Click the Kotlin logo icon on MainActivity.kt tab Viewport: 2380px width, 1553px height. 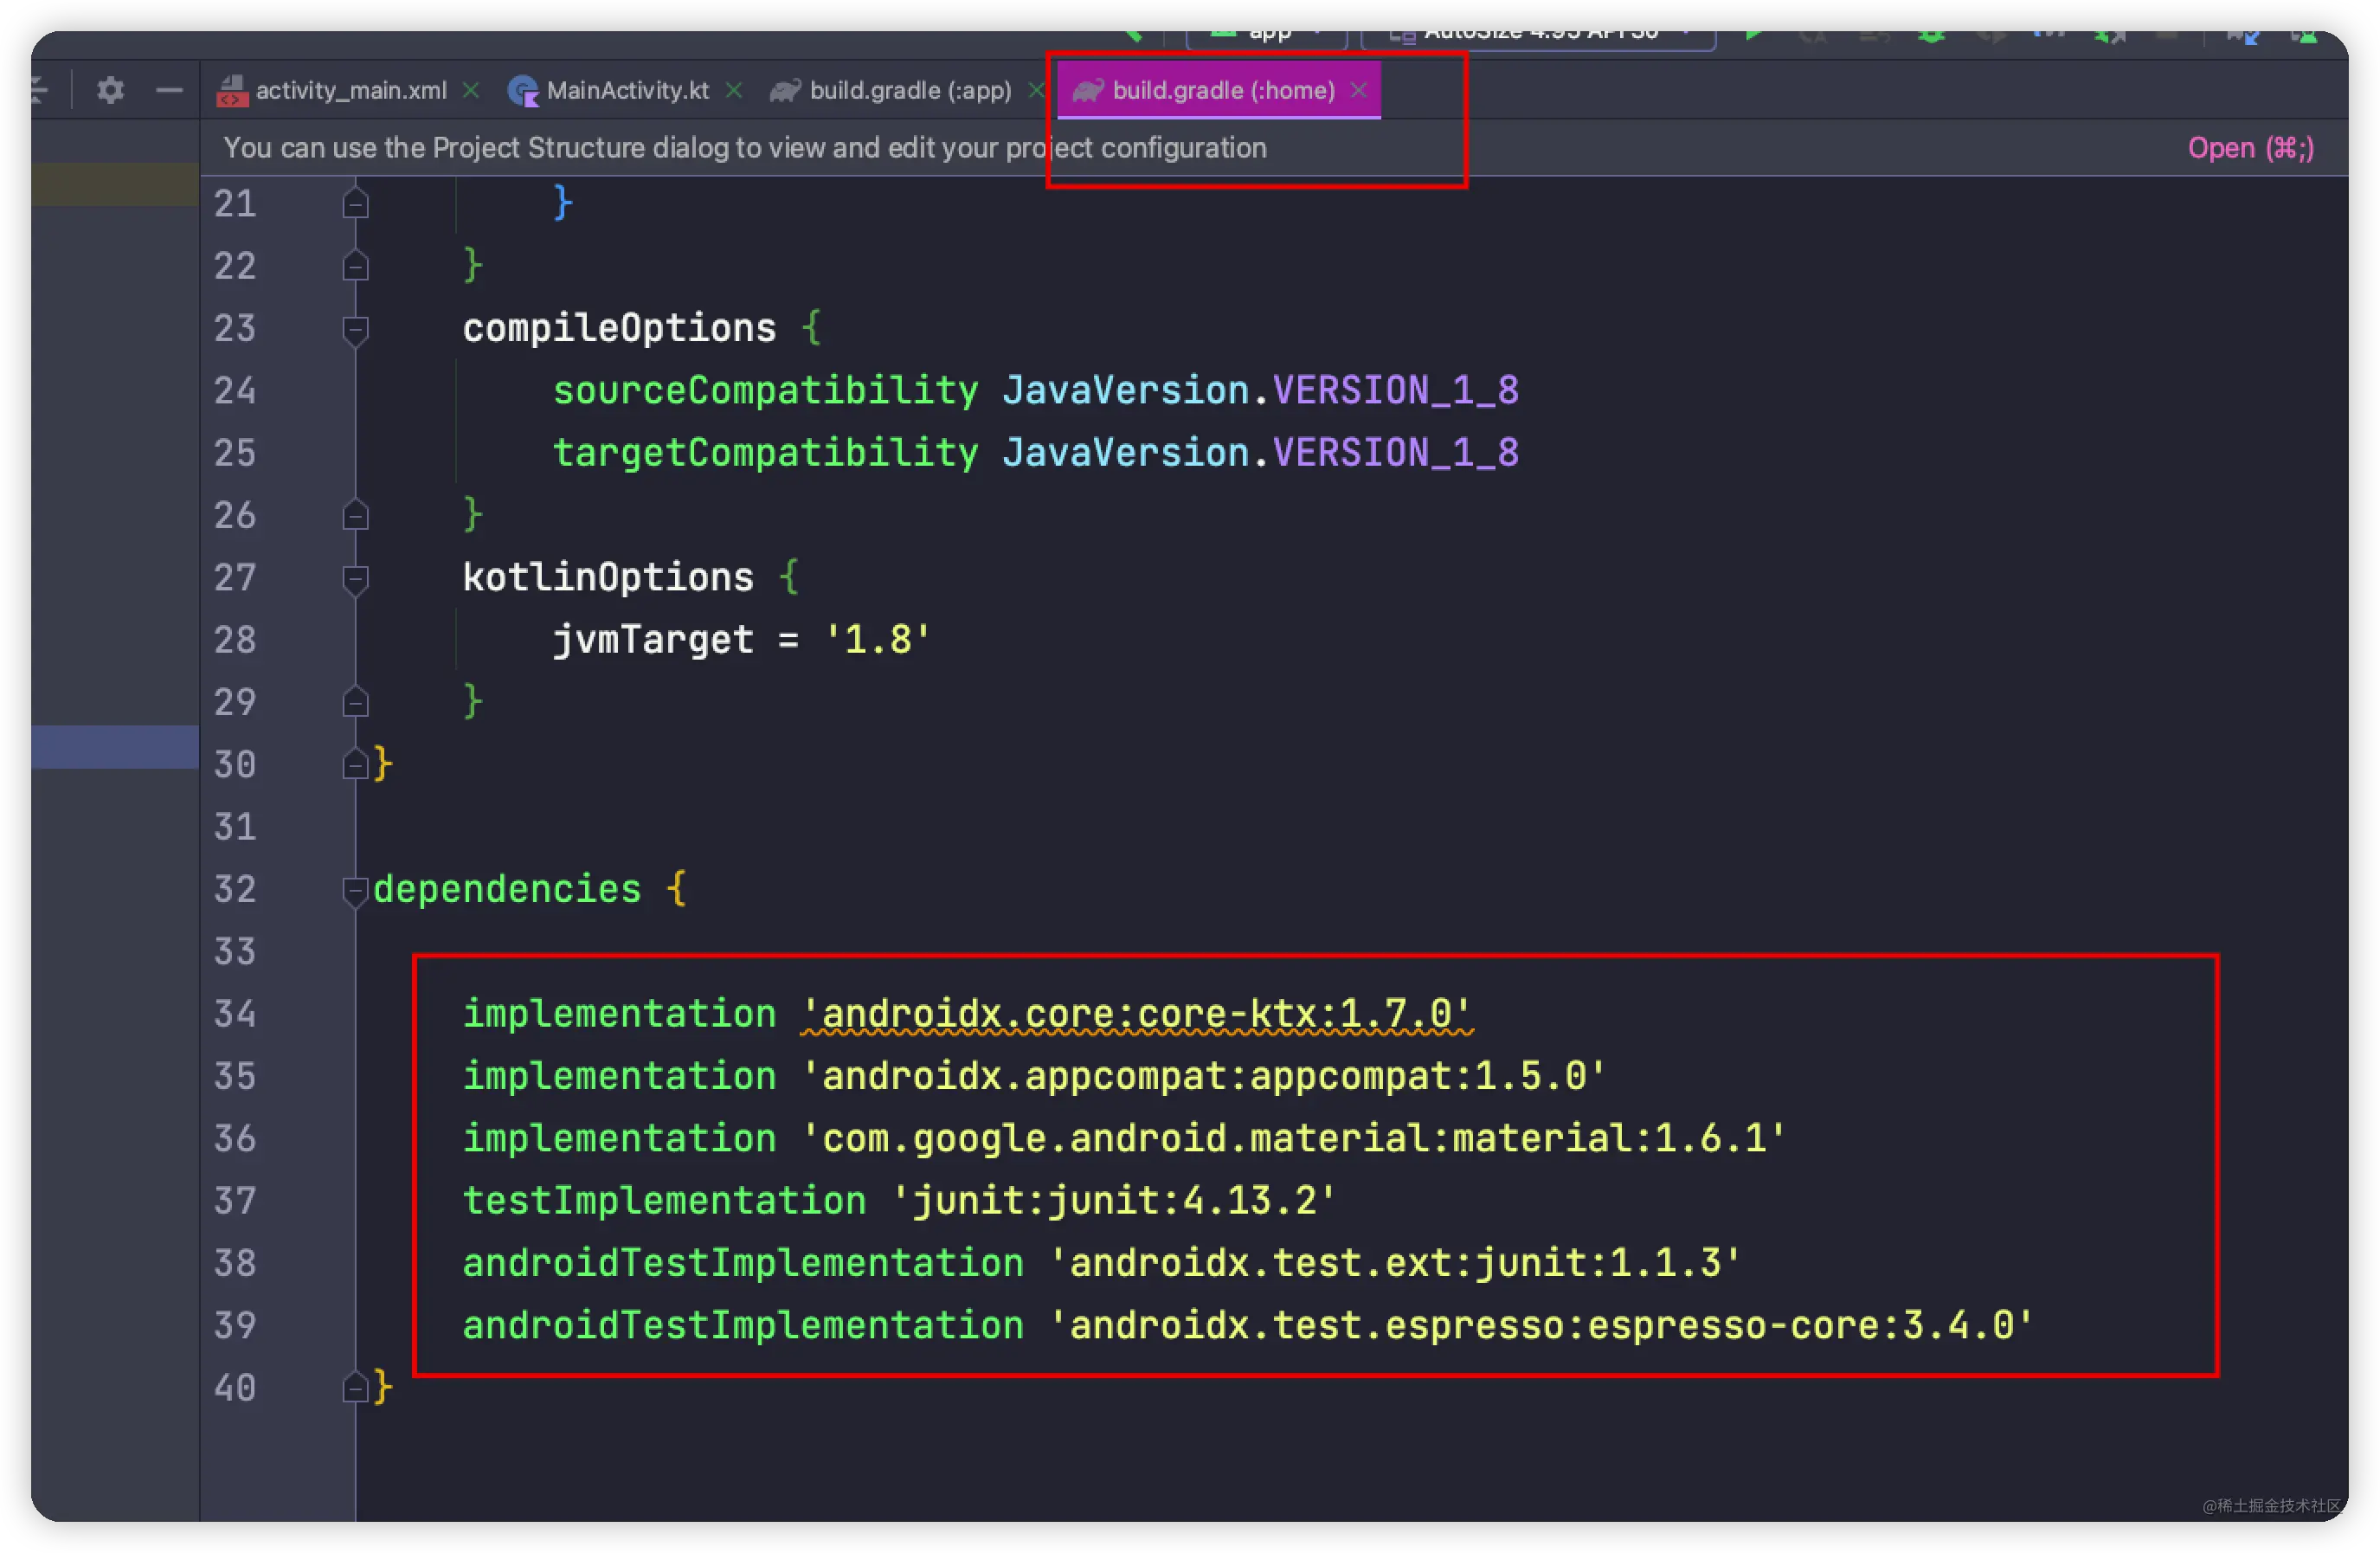point(523,90)
